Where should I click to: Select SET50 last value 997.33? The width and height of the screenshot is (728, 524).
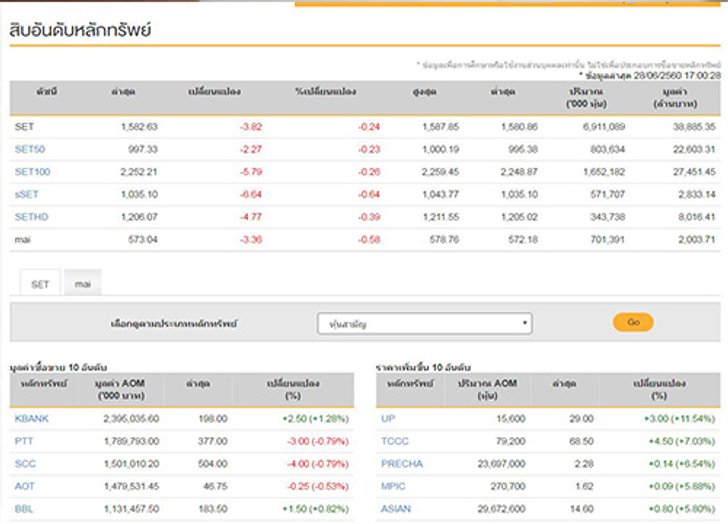(x=143, y=149)
